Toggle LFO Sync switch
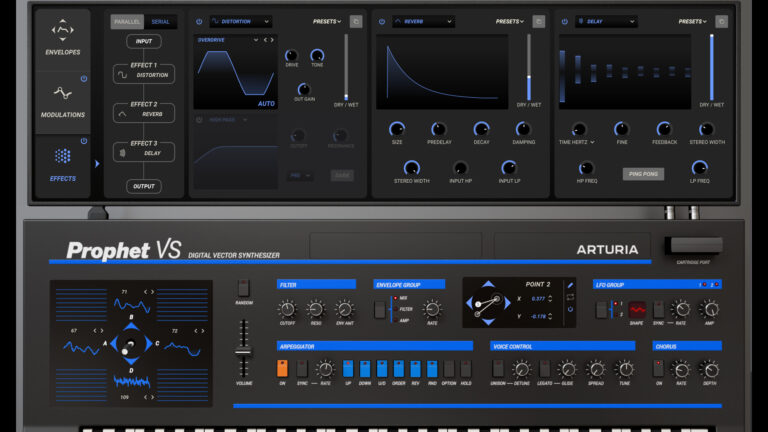 click(x=658, y=310)
